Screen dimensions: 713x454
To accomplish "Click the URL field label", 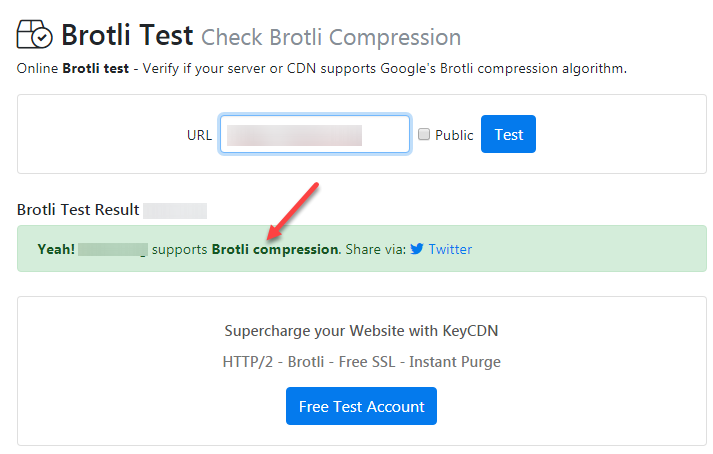I will [x=199, y=135].
